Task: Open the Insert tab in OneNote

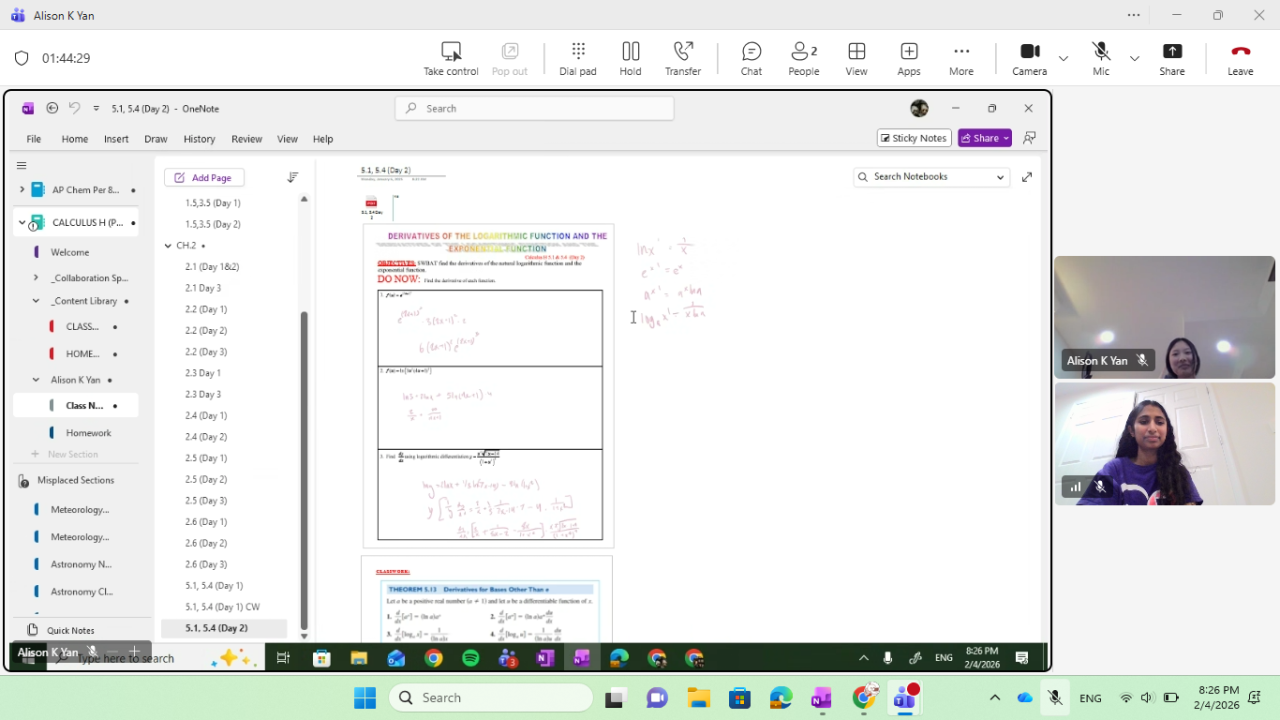Action: click(116, 139)
